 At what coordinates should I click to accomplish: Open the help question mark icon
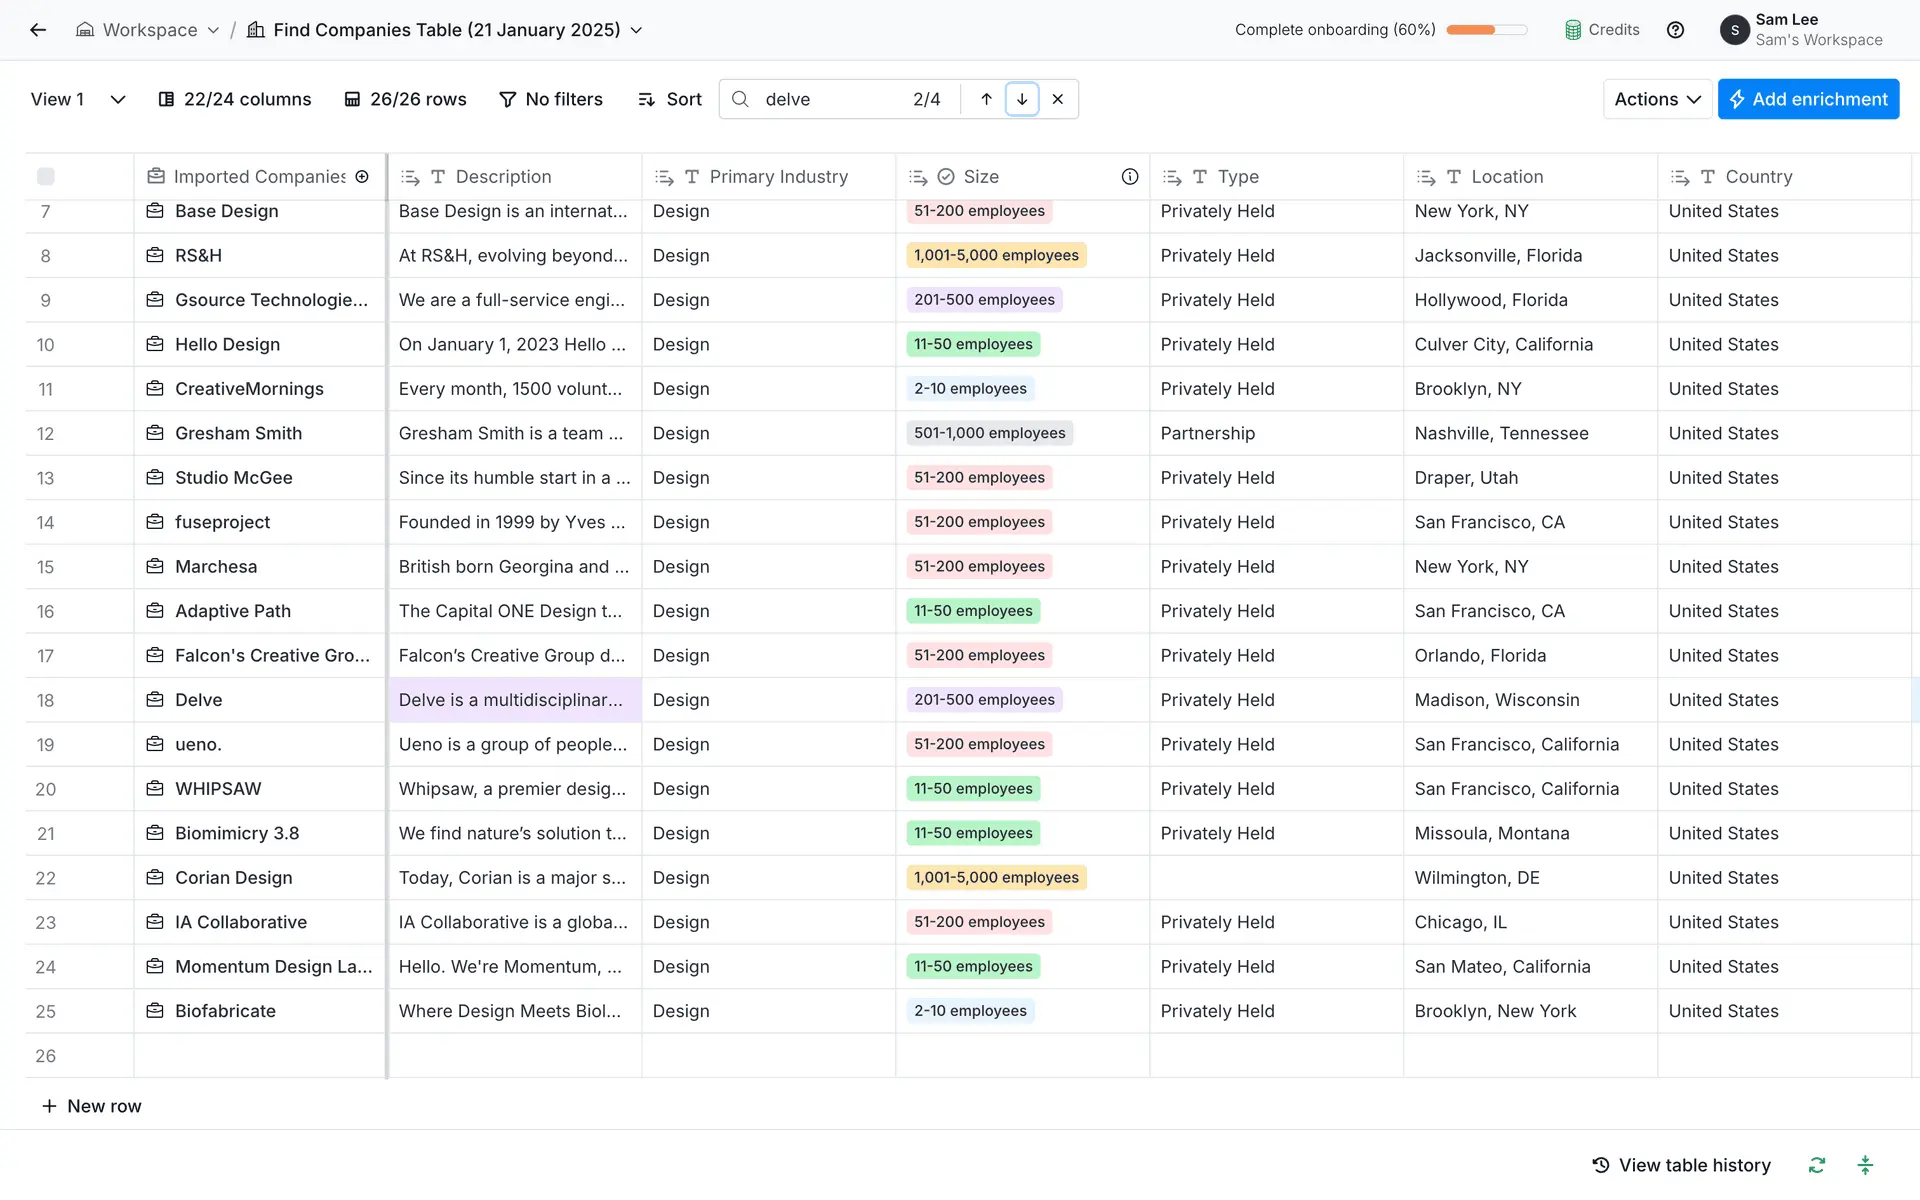[x=1675, y=30]
